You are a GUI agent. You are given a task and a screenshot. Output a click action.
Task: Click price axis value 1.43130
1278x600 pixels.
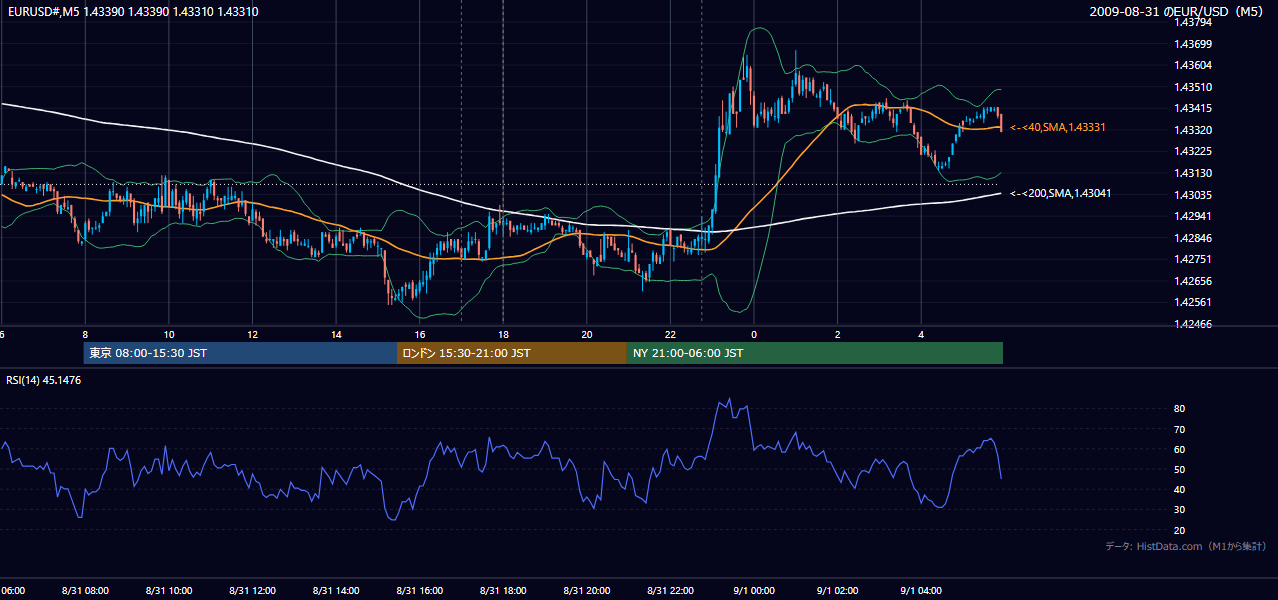pos(1192,173)
